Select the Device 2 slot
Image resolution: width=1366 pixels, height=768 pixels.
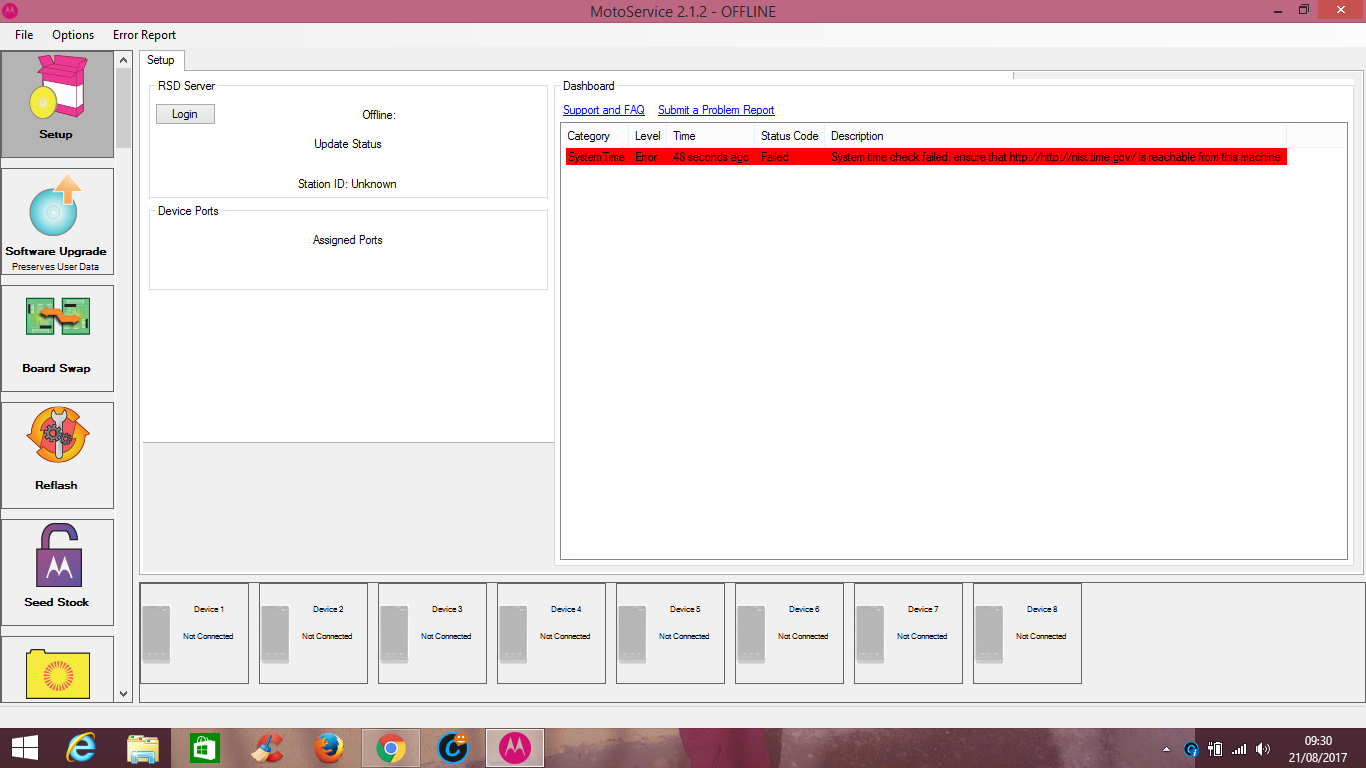pyautogui.click(x=313, y=634)
